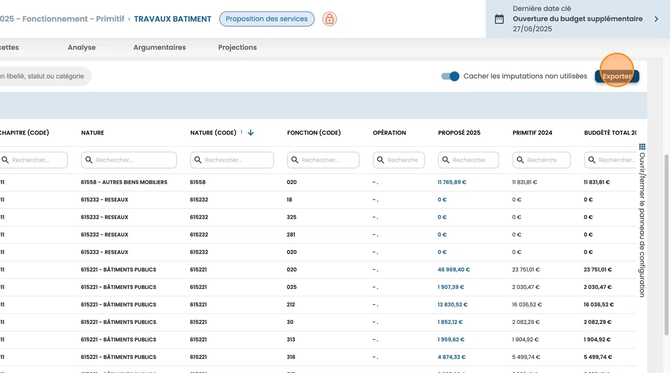Viewport: 670px width, 373px height.
Task: Click the orange lock icon
Action: click(x=329, y=19)
